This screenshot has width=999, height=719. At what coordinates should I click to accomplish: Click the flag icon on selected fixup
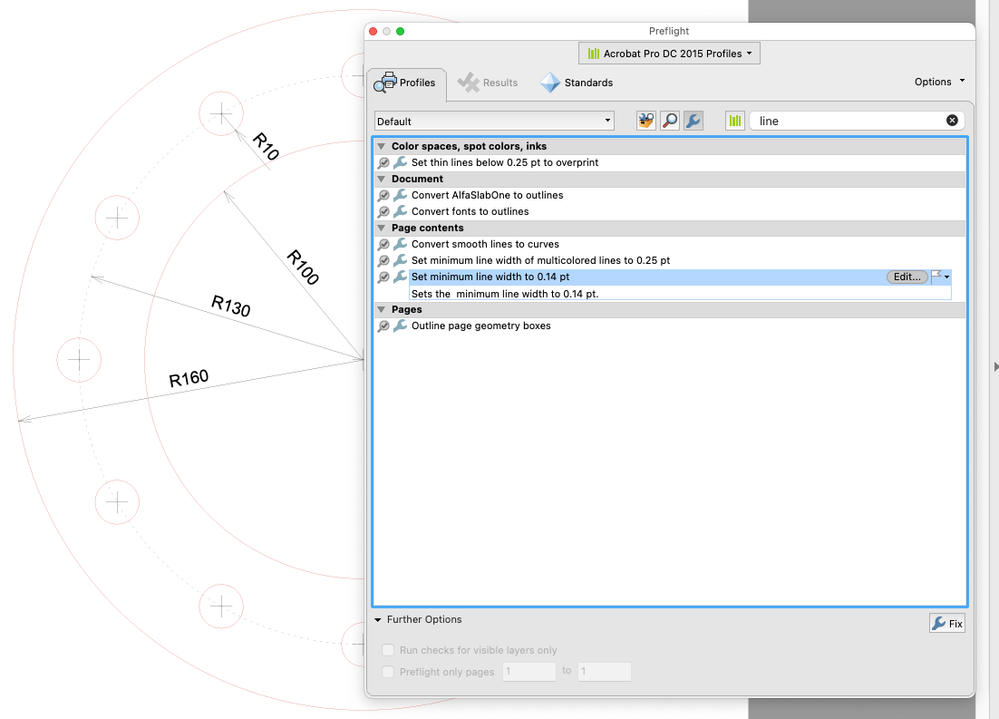(x=937, y=276)
